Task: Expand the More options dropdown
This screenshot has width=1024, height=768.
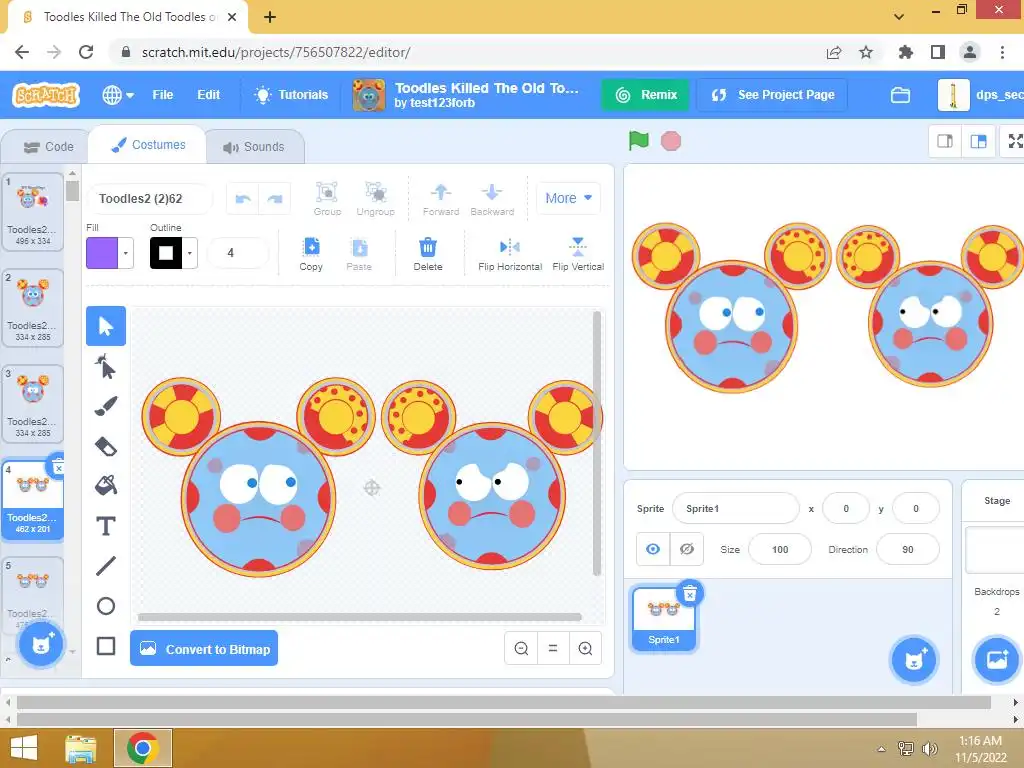Action: click(x=568, y=198)
